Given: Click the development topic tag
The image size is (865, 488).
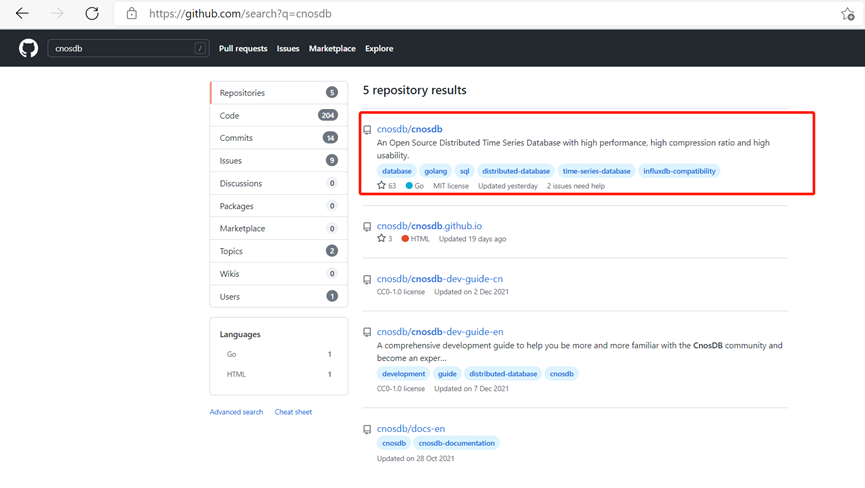Looking at the screenshot, I should click(403, 374).
